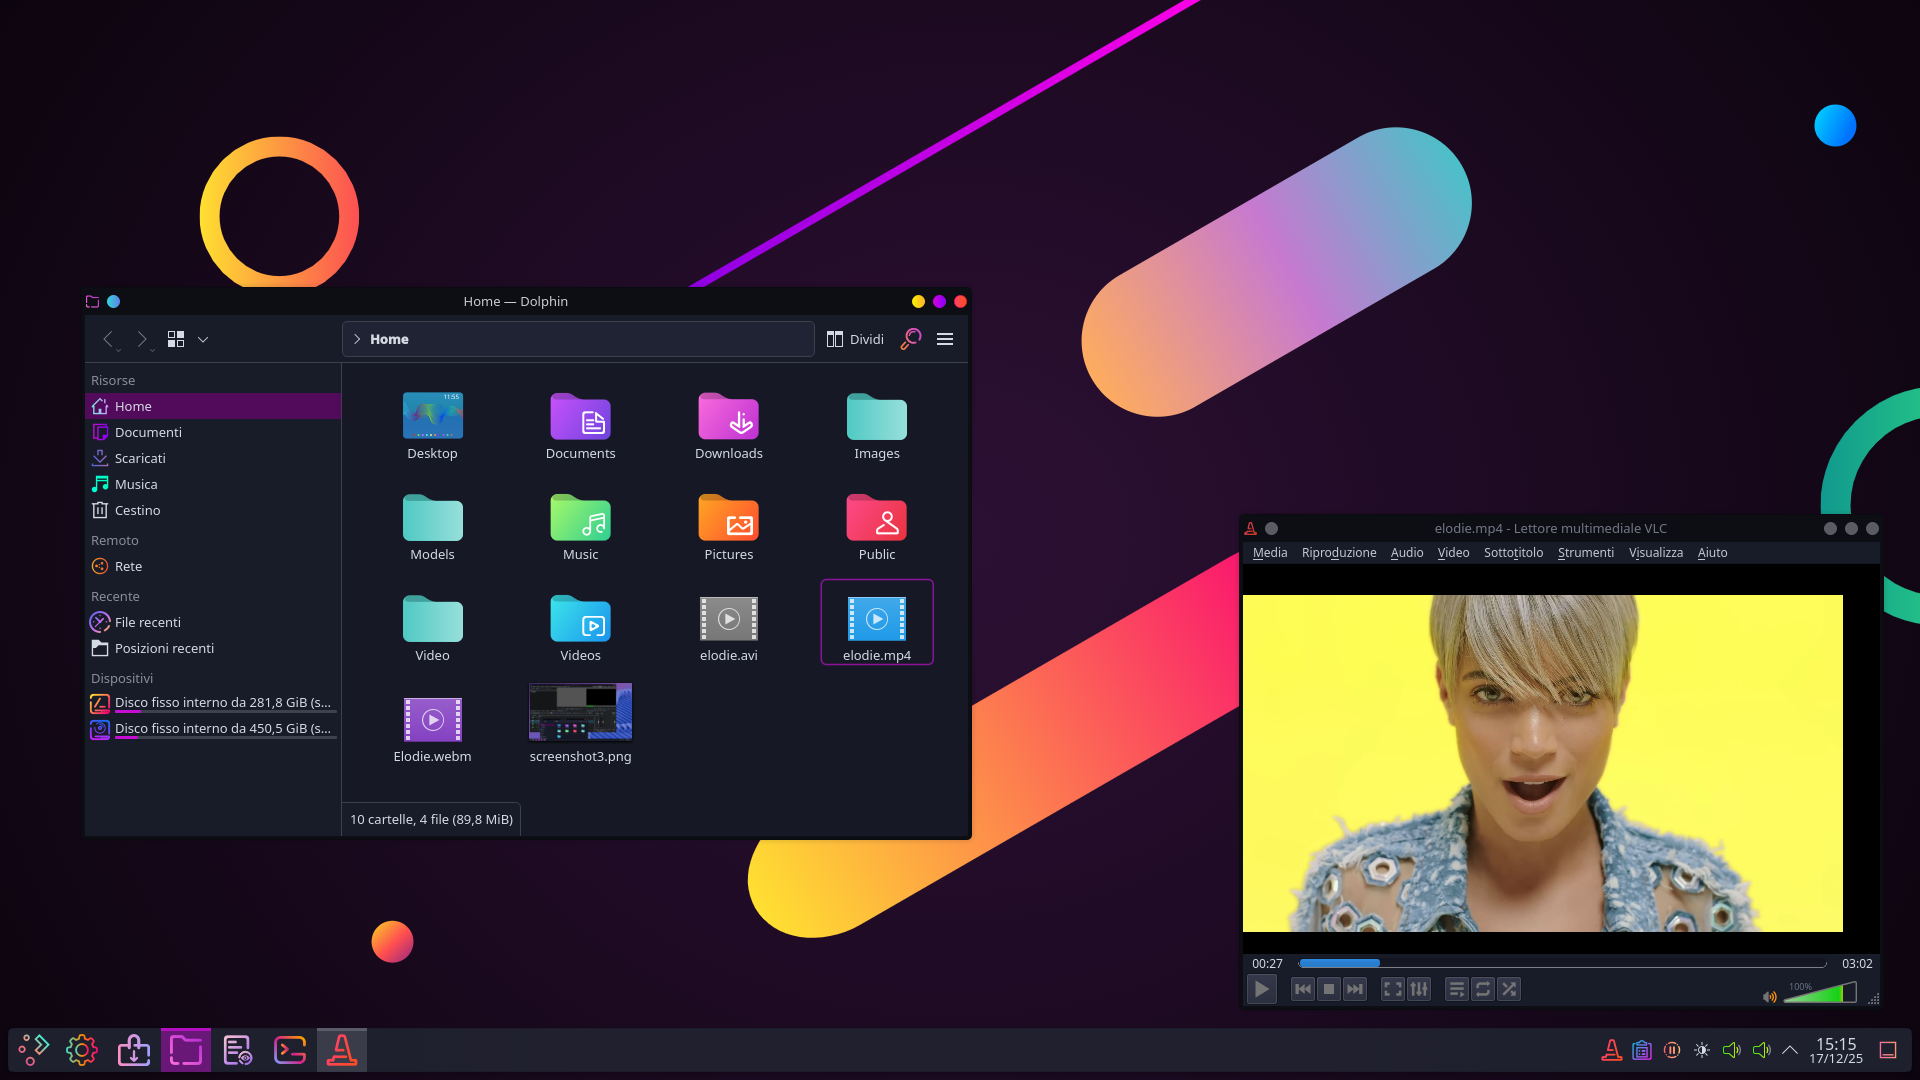Open the Dolphin search tool
This screenshot has width=1920, height=1080.
pos(910,339)
